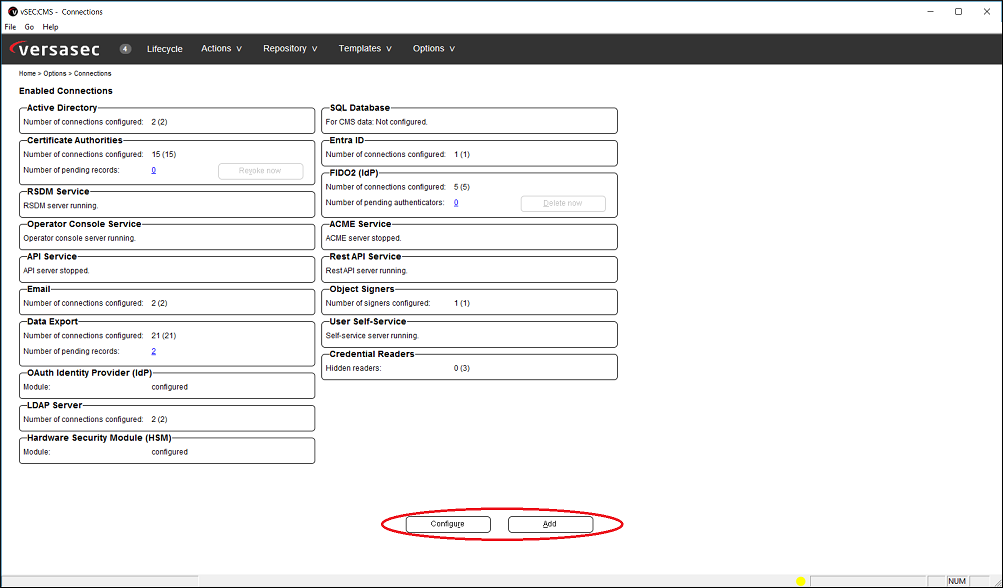Click the Revoke now button
This screenshot has width=1003, height=588.
click(x=260, y=171)
